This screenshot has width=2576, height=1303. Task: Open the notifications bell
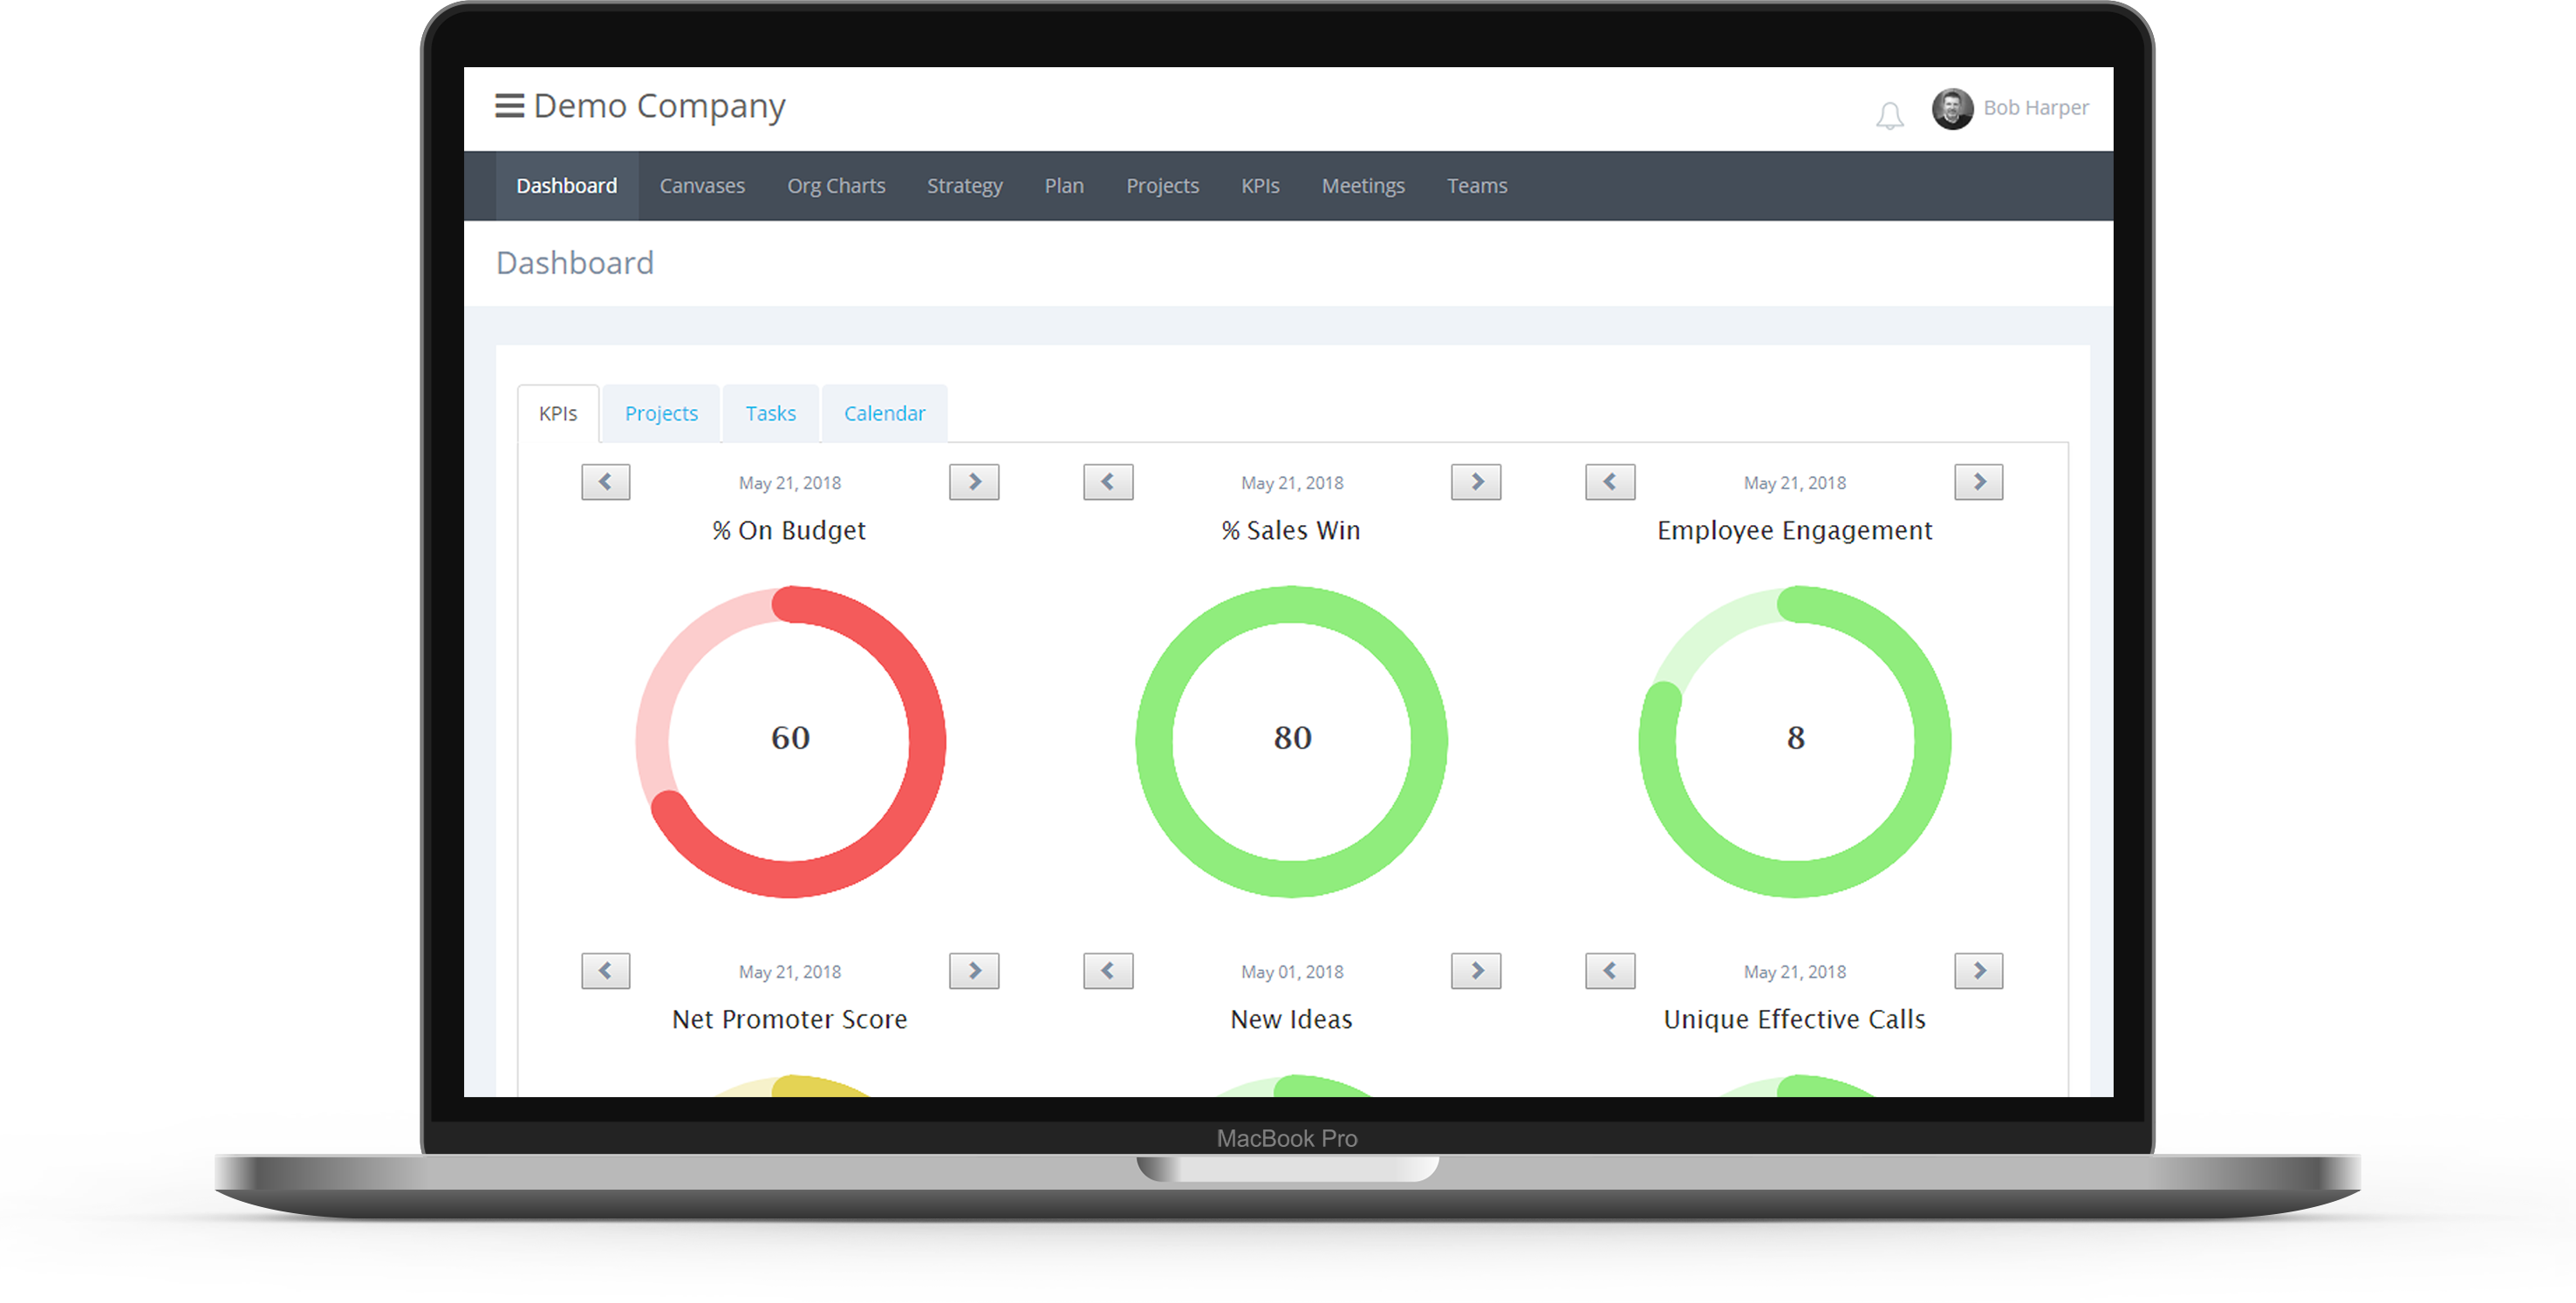click(1889, 116)
